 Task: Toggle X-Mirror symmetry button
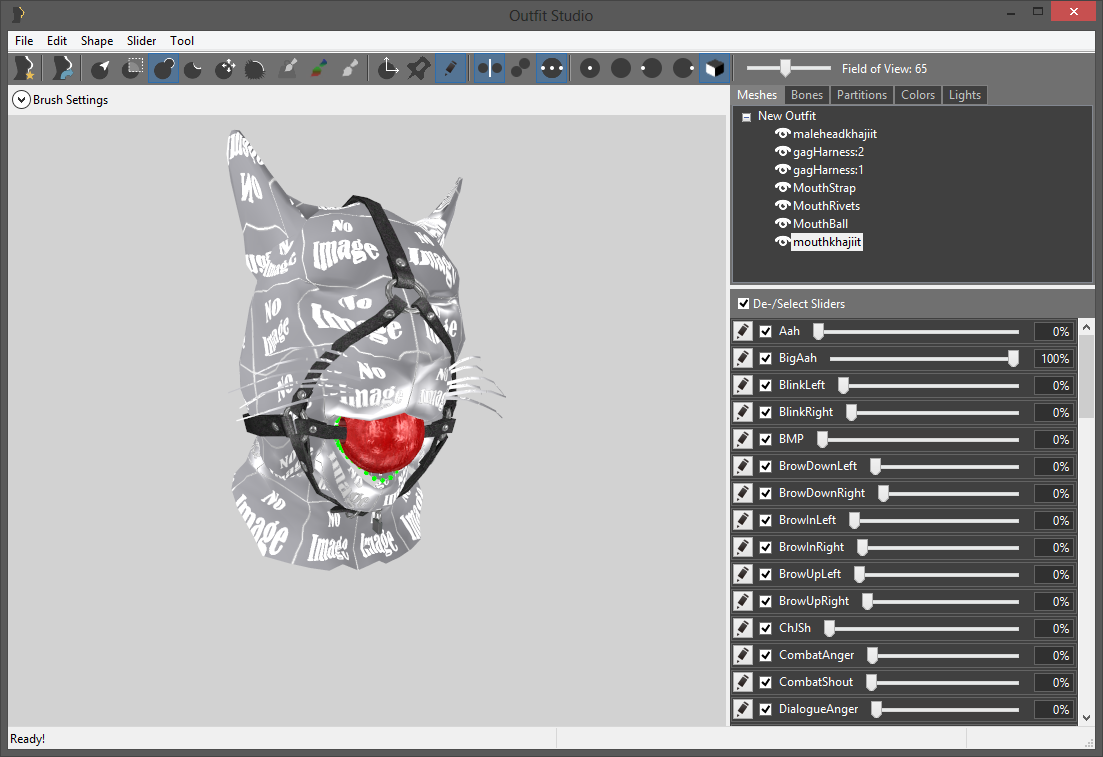[490, 68]
